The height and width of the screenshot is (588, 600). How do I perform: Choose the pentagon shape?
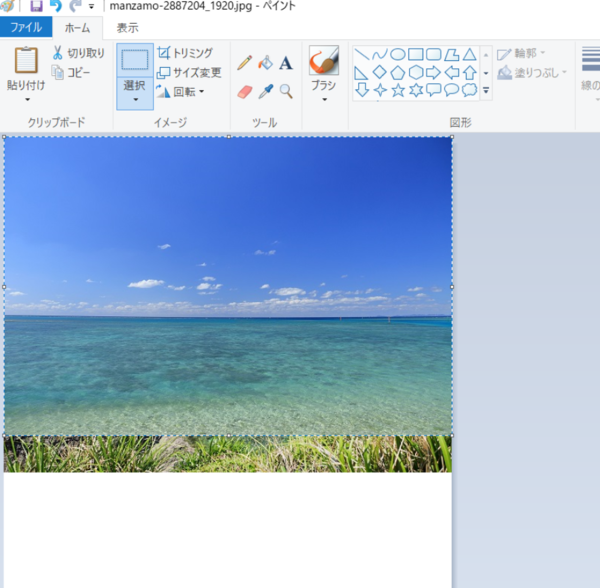tap(398, 72)
